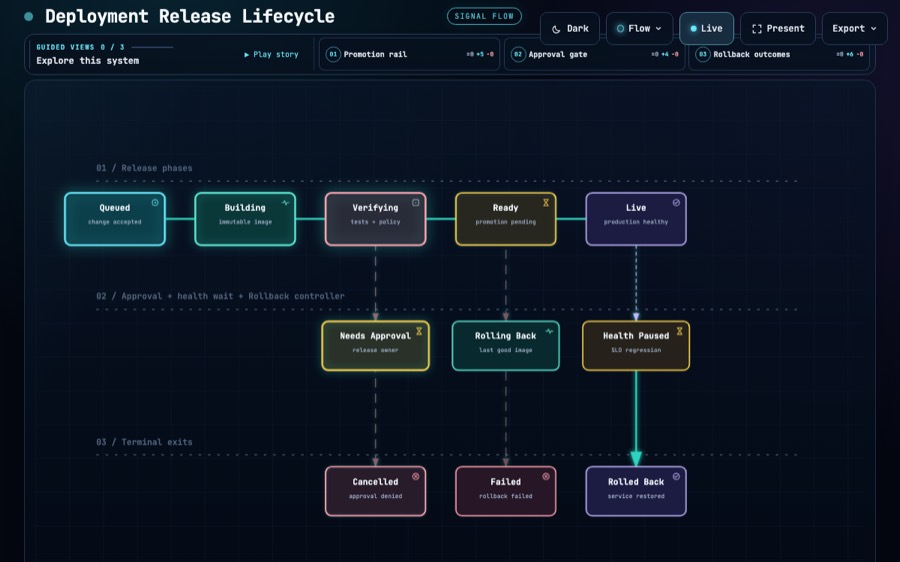This screenshot has width=900, height=562.
Task: Select the Health Paused node
Action: pyautogui.click(x=636, y=346)
